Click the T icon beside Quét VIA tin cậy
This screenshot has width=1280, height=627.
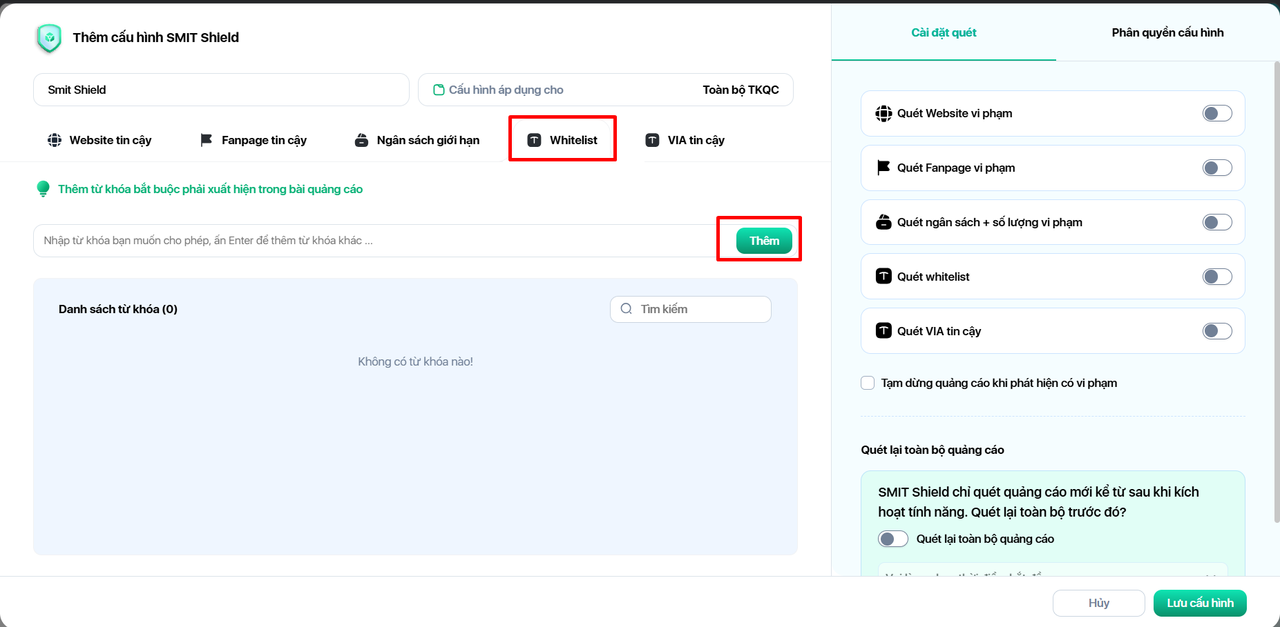click(x=883, y=331)
